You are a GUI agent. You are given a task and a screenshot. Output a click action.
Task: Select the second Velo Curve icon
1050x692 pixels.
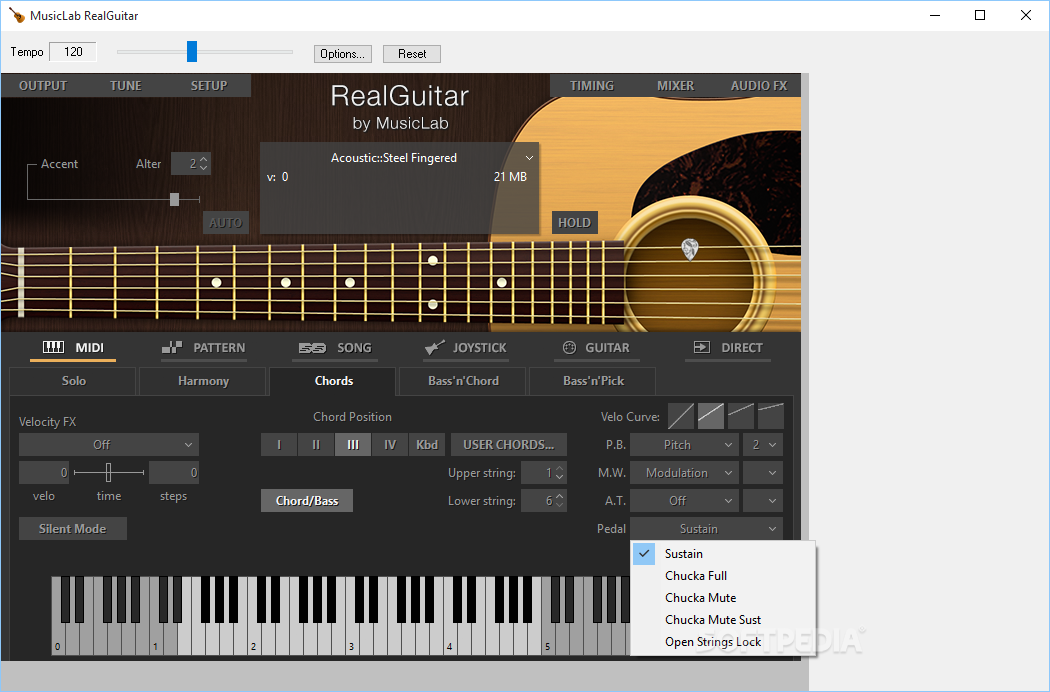point(710,416)
